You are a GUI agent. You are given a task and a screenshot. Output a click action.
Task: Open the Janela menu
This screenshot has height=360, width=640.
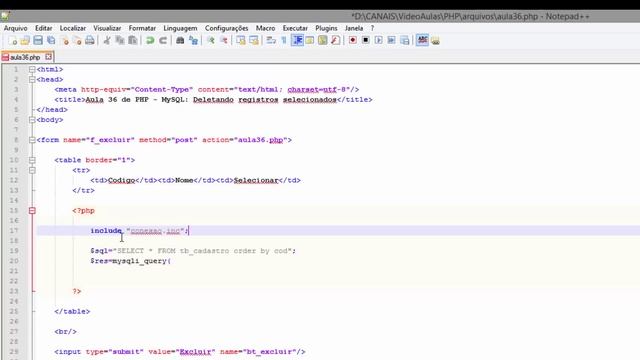coord(353,28)
